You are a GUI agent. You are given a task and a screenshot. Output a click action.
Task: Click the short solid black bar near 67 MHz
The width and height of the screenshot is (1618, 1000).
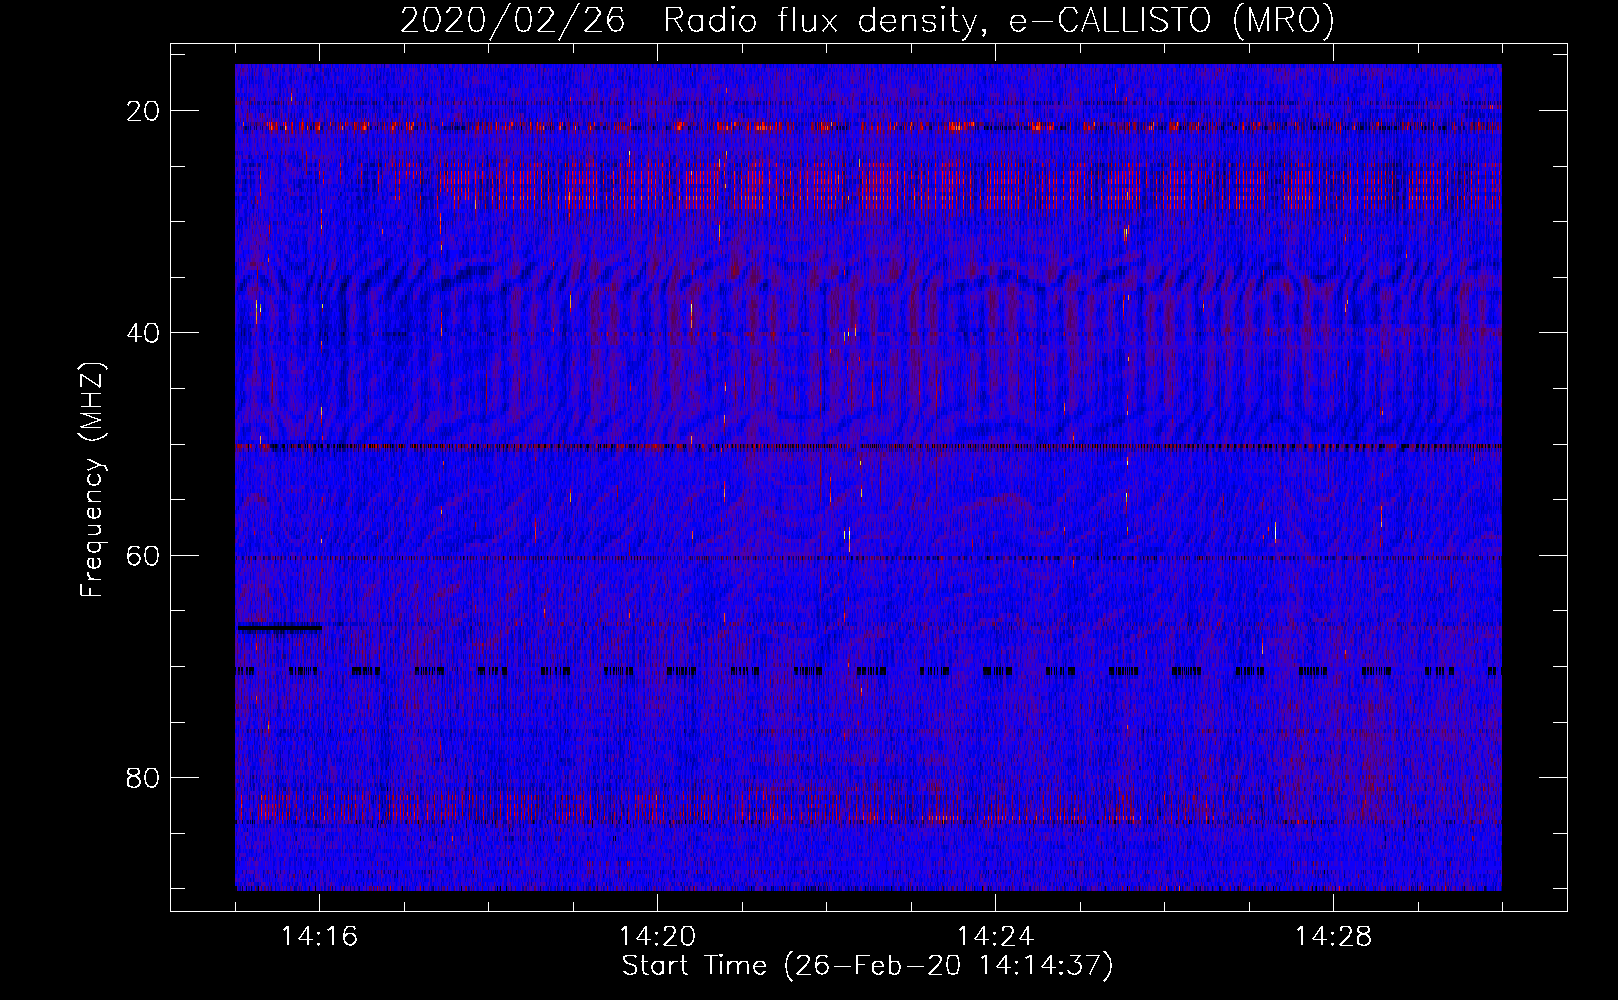[x=279, y=628]
